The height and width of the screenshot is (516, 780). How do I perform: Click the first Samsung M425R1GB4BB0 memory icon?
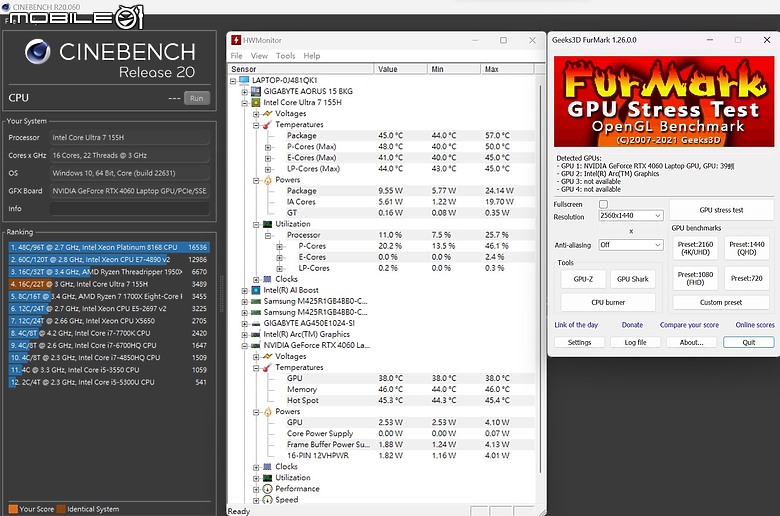click(256, 301)
